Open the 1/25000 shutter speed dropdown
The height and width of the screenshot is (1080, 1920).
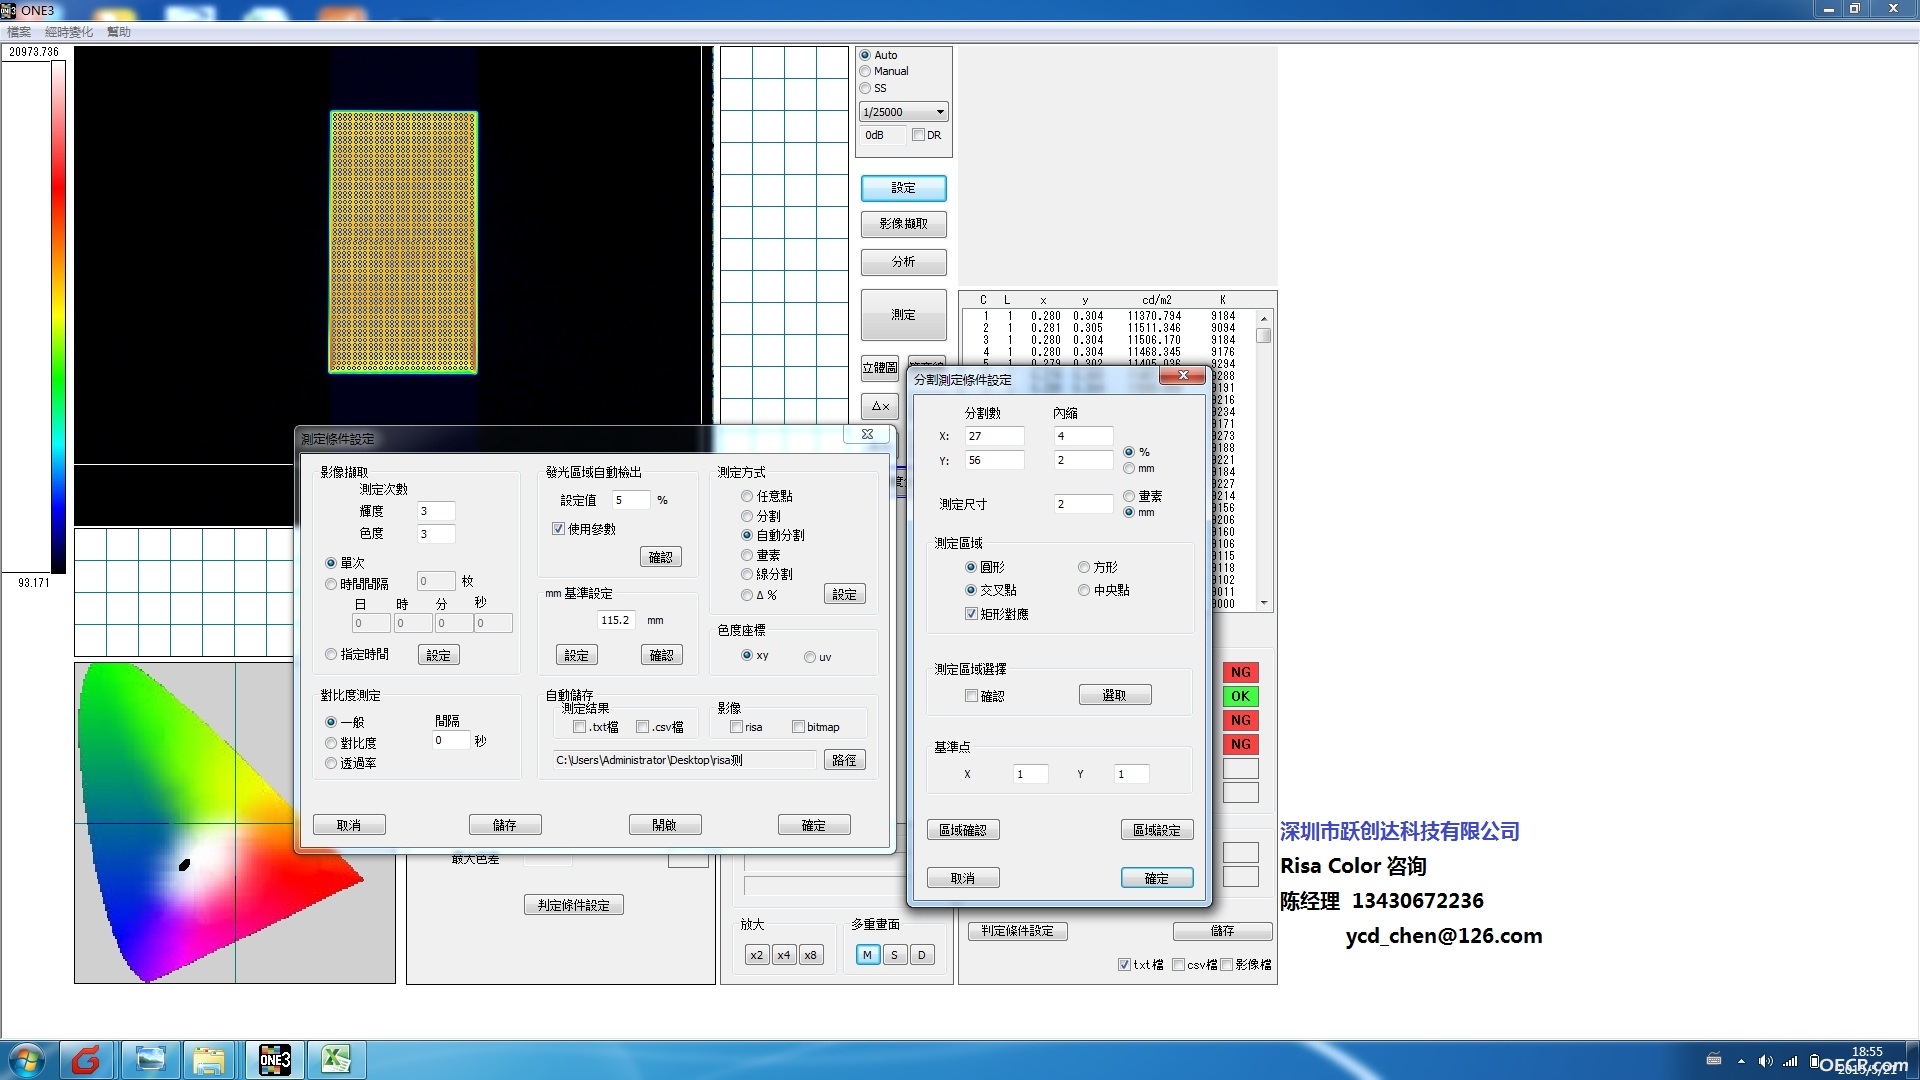[903, 112]
